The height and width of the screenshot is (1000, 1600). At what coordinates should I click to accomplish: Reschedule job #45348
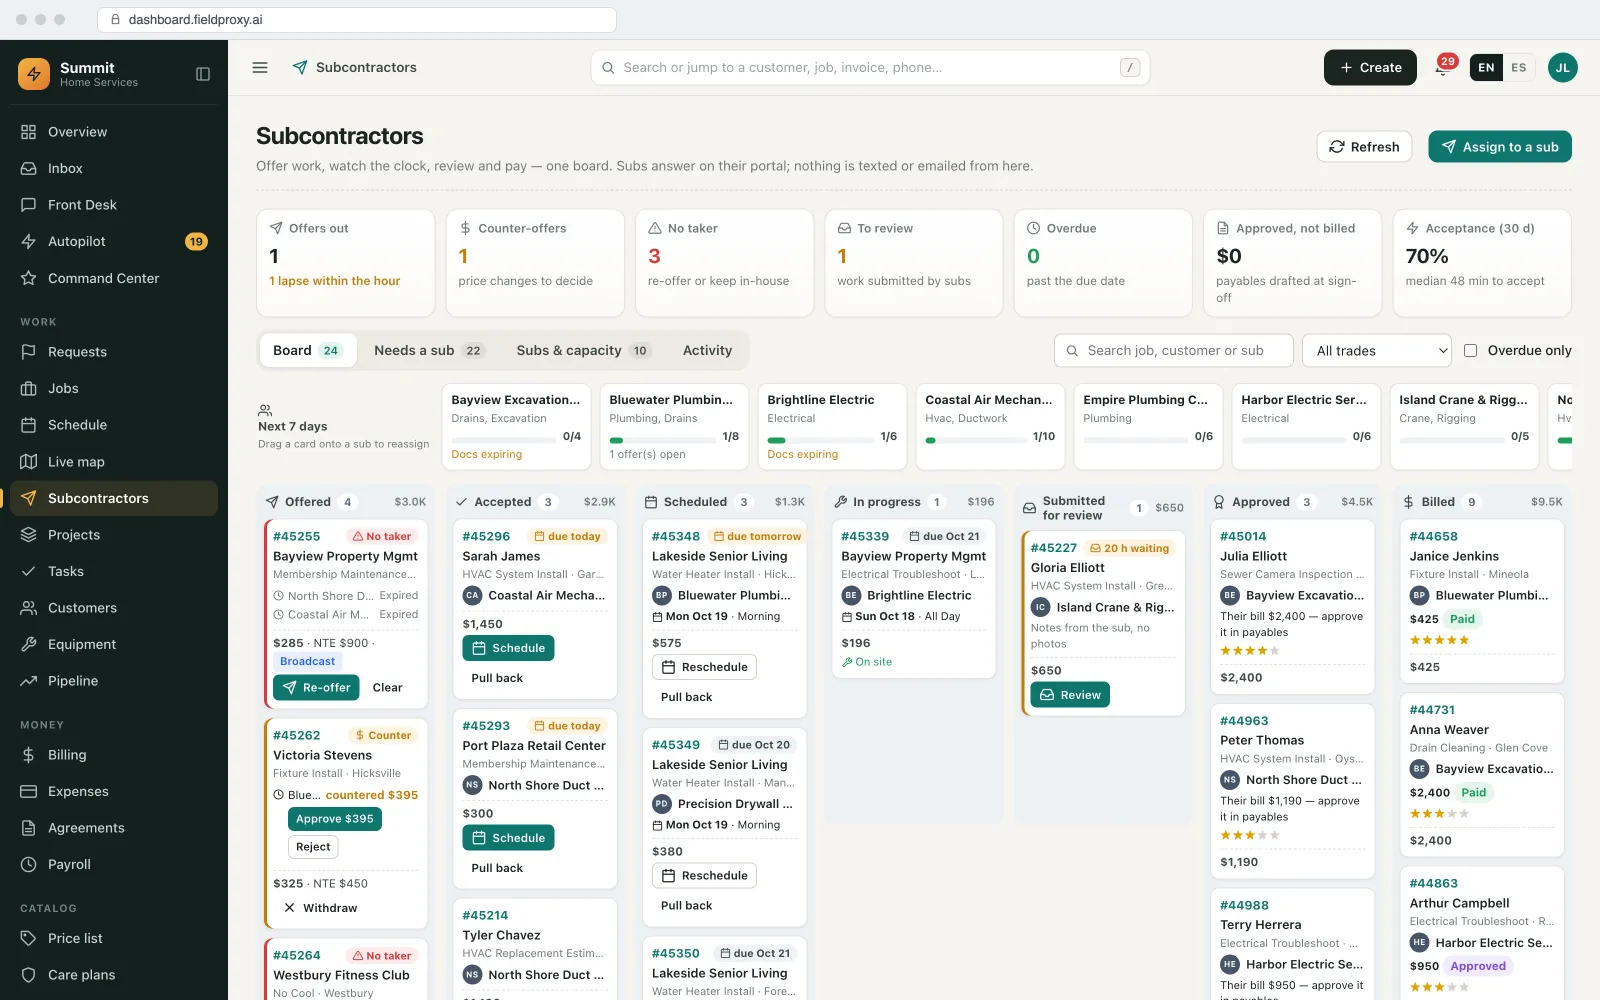[x=704, y=667]
